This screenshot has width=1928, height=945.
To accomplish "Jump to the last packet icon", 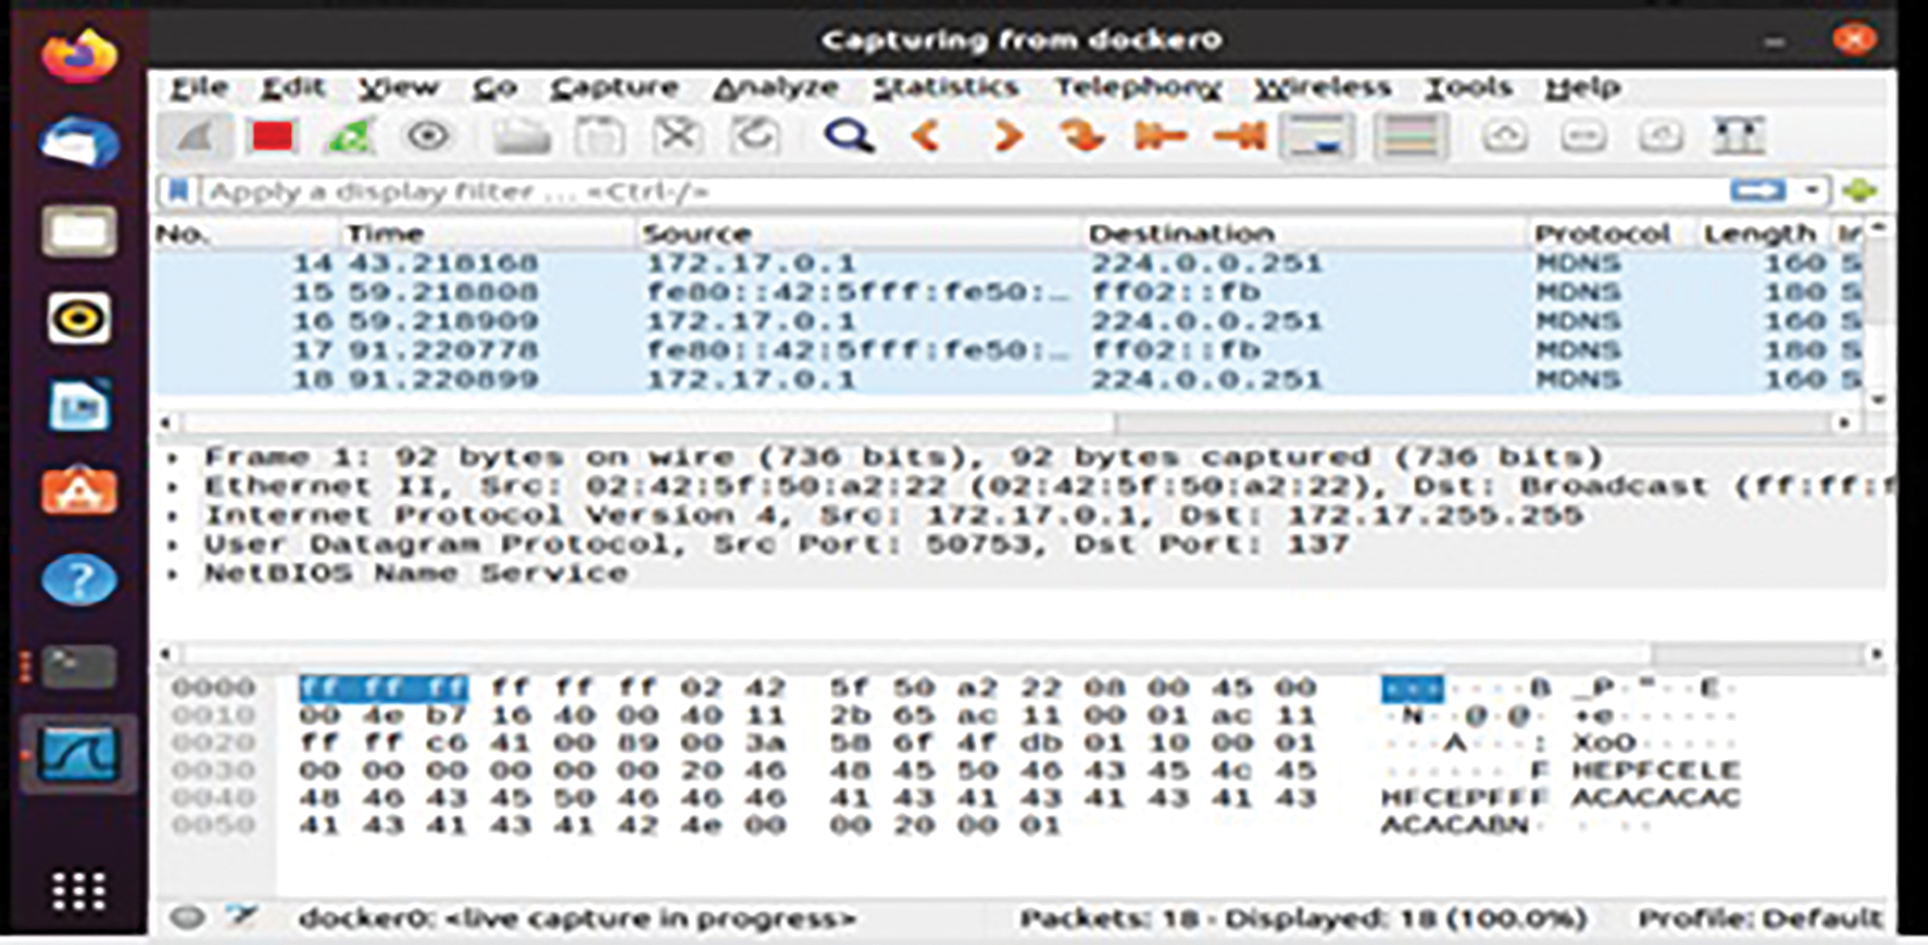I will 1239,136.
